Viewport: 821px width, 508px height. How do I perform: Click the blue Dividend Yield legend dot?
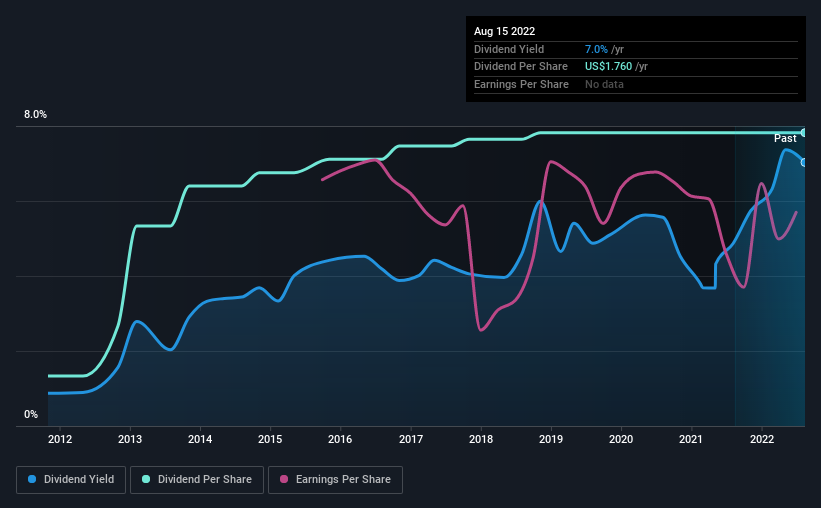click(32, 479)
